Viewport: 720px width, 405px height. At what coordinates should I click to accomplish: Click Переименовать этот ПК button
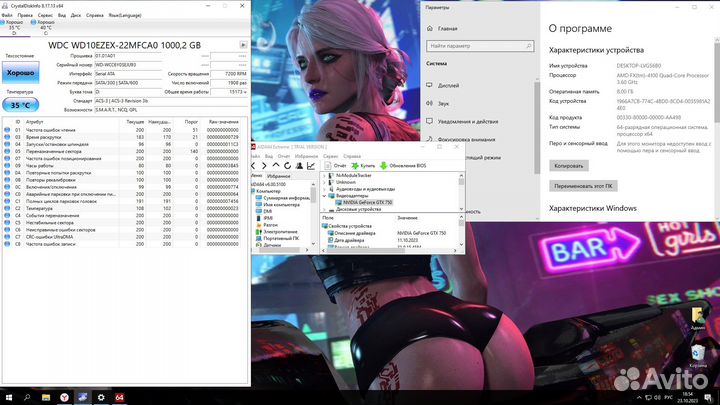[x=583, y=186]
